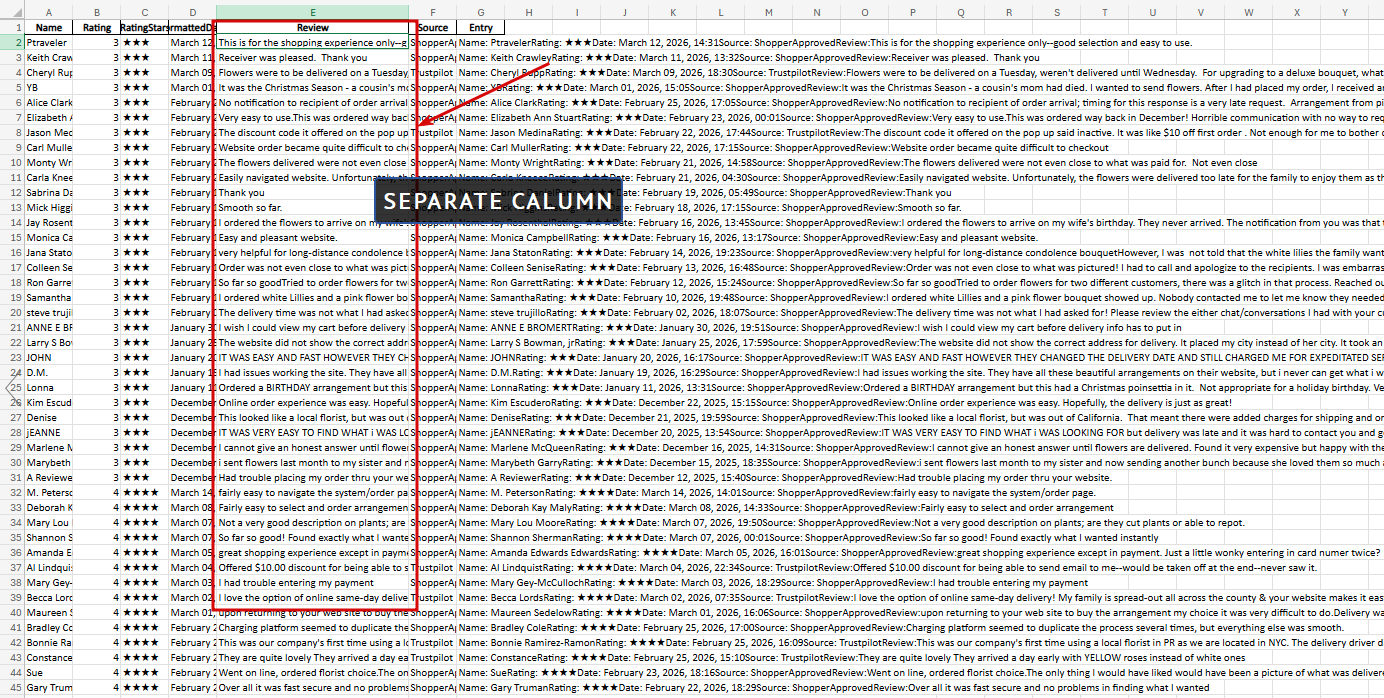This screenshot has height=698, width=1384.
Task: Click the Trustpilot source cell in Becca Lorc's row
Action: (x=433, y=597)
